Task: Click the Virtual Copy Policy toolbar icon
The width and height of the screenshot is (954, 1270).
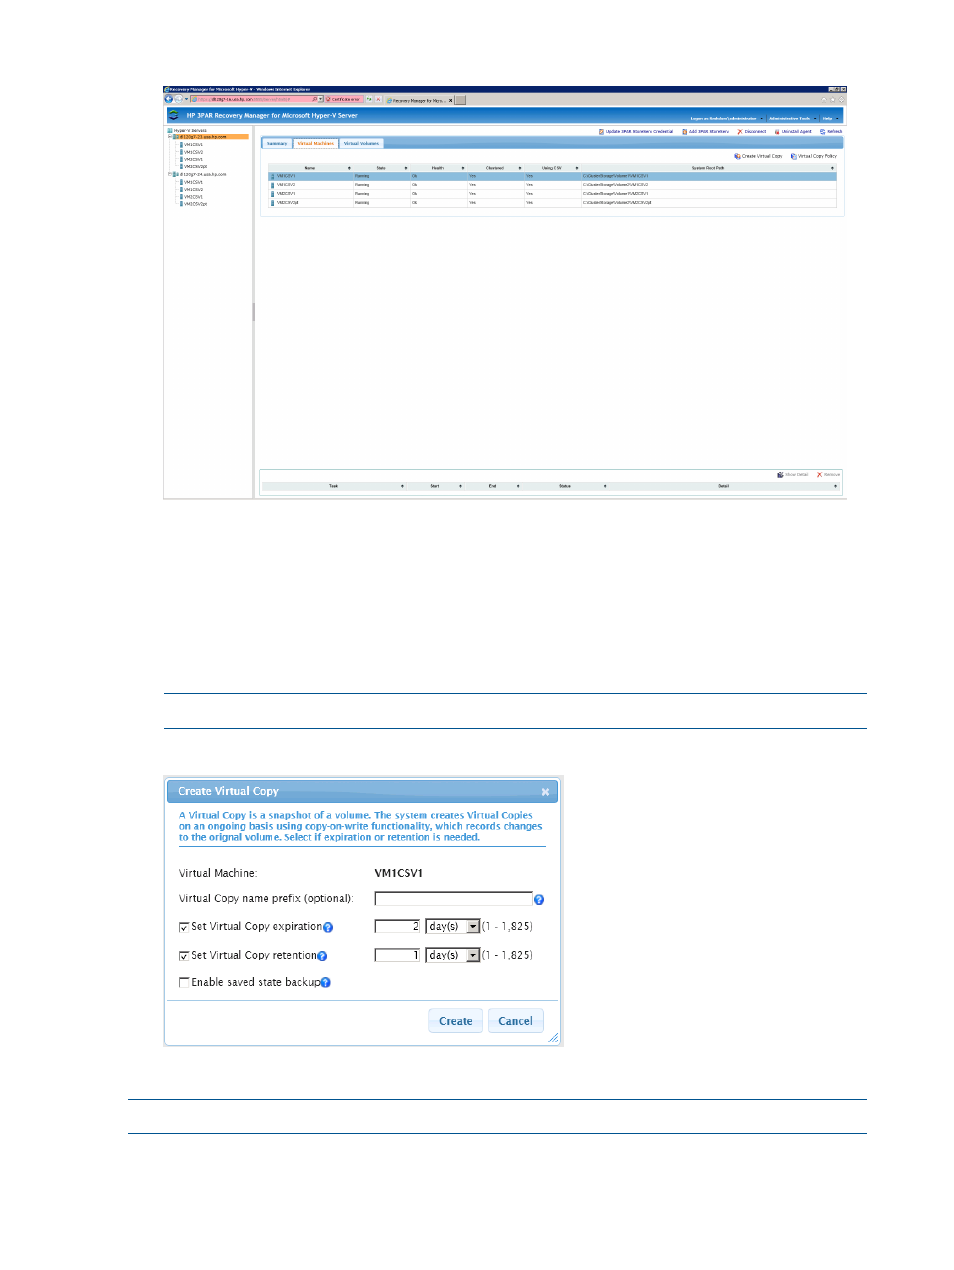Action: click(794, 156)
